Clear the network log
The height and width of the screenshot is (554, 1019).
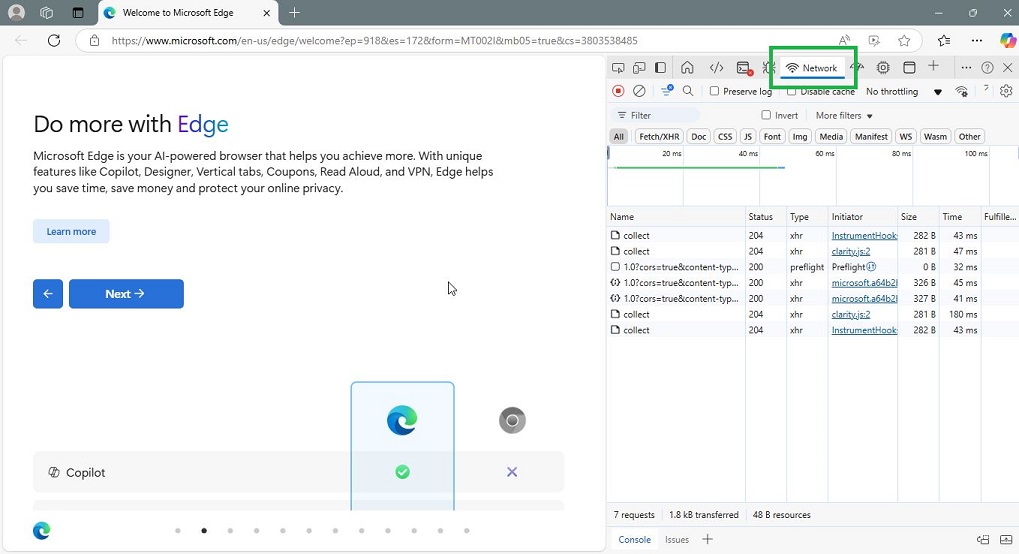pyautogui.click(x=639, y=91)
